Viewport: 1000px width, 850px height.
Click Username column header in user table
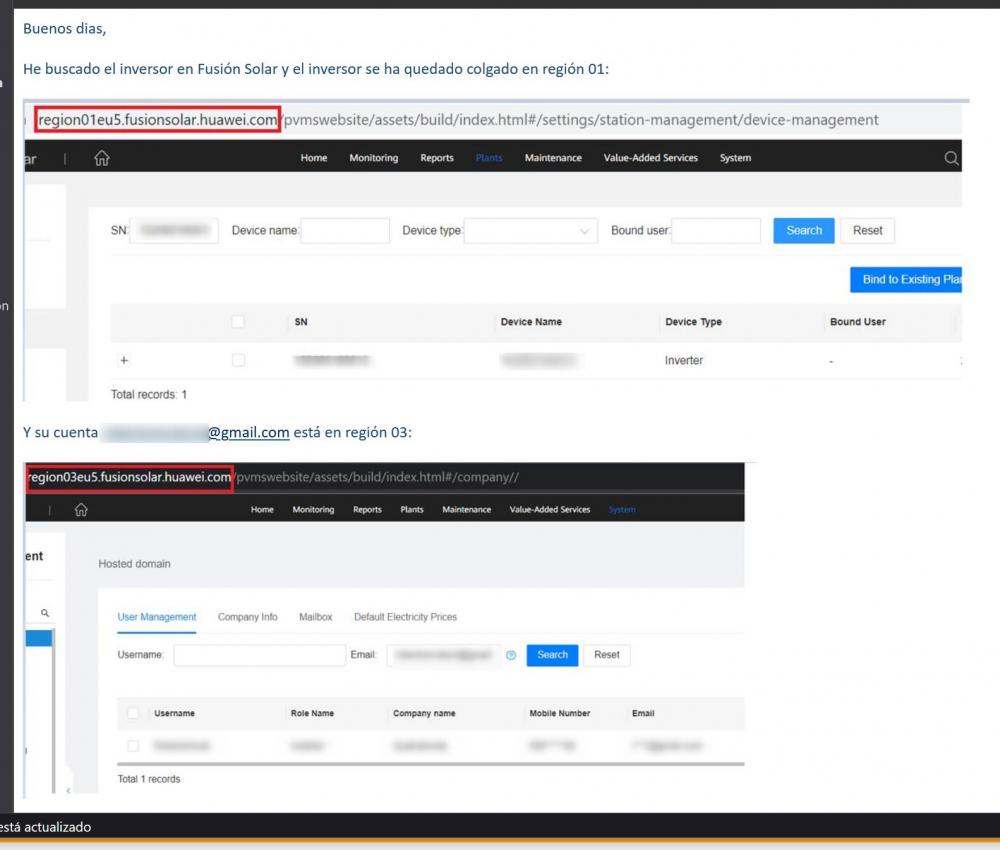pyautogui.click(x=174, y=714)
